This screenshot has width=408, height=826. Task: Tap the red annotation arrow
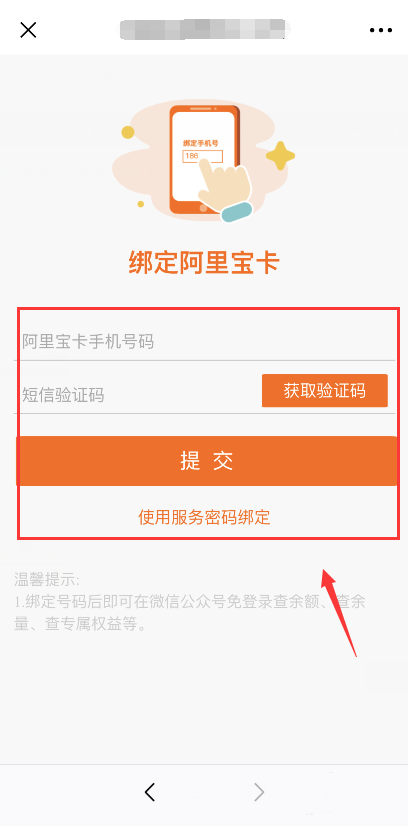click(x=339, y=611)
